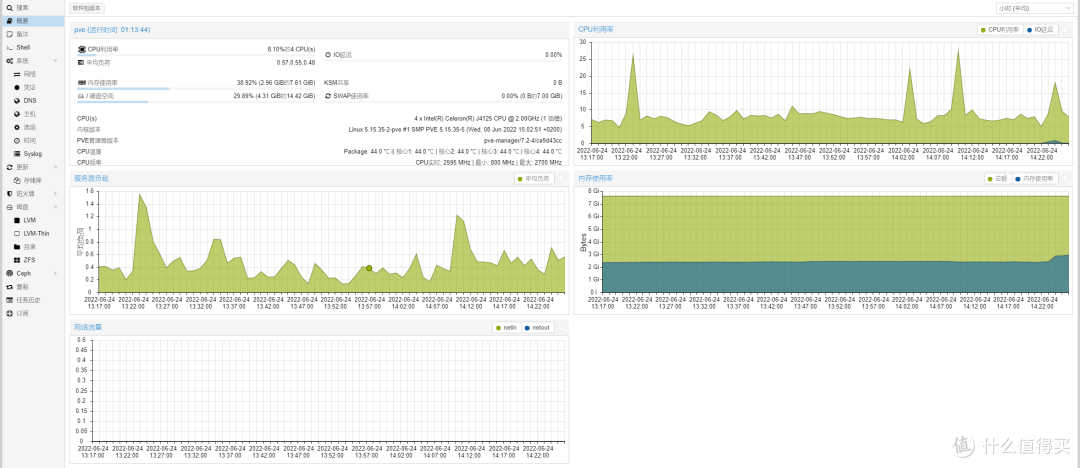Viewport: 1080px width, 468px height.
Task: Toggle the 平均负荷 legend in server load chart
Action: point(534,179)
